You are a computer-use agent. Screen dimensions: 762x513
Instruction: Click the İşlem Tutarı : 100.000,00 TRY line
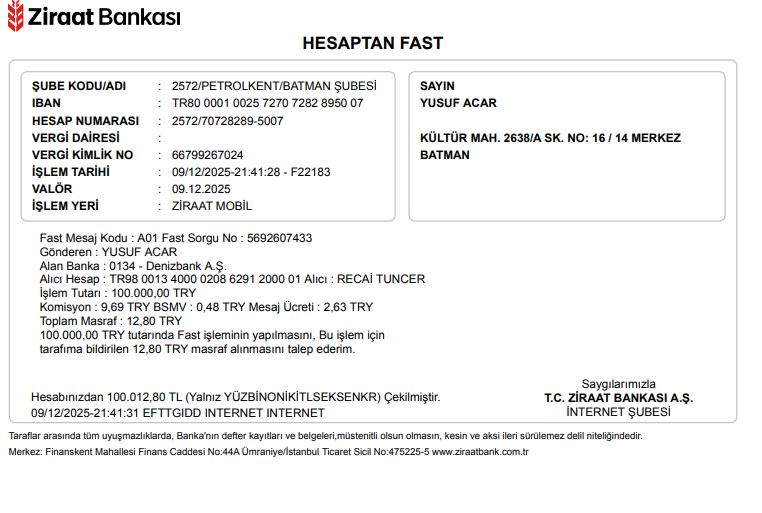point(118,293)
